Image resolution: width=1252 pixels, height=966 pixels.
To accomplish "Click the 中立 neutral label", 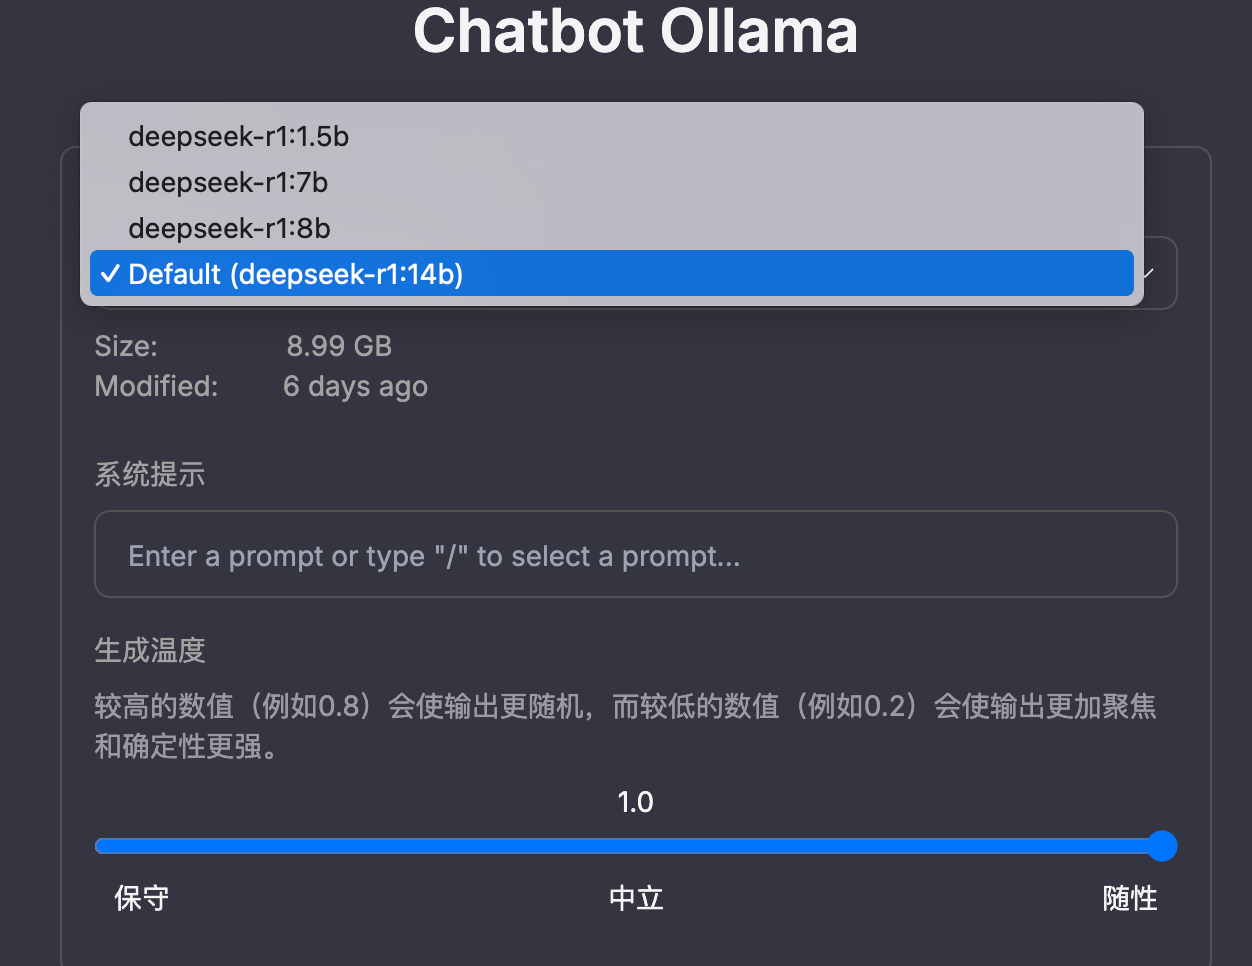I will click(x=636, y=898).
